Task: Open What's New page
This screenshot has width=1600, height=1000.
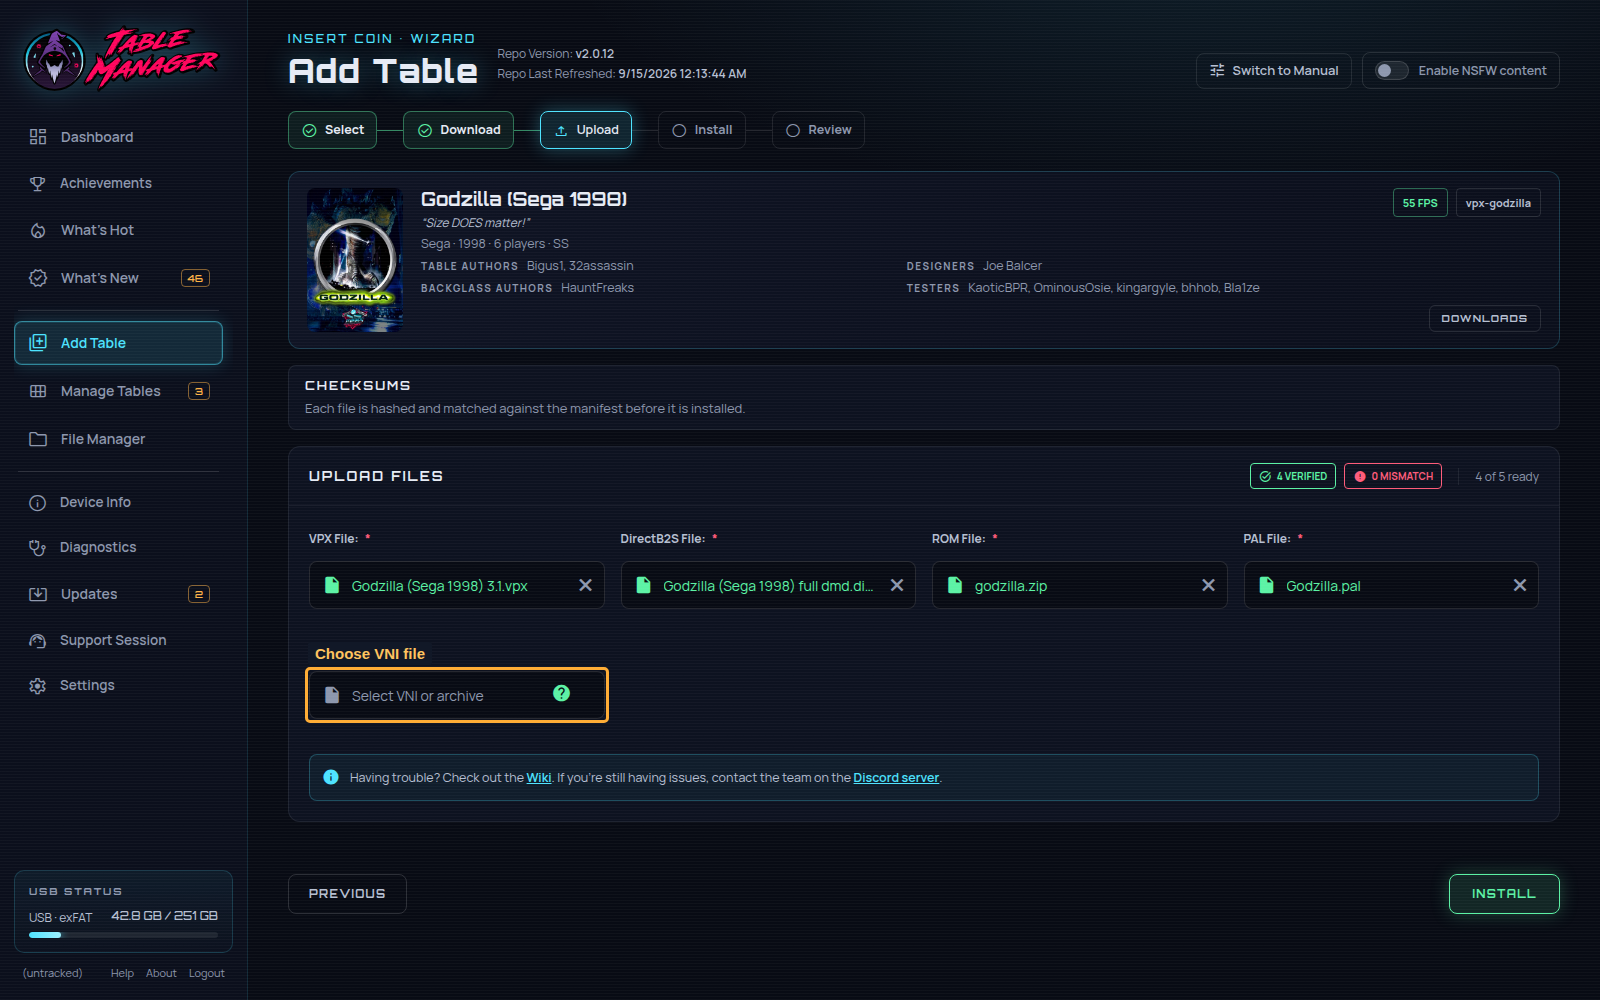Action: (118, 278)
